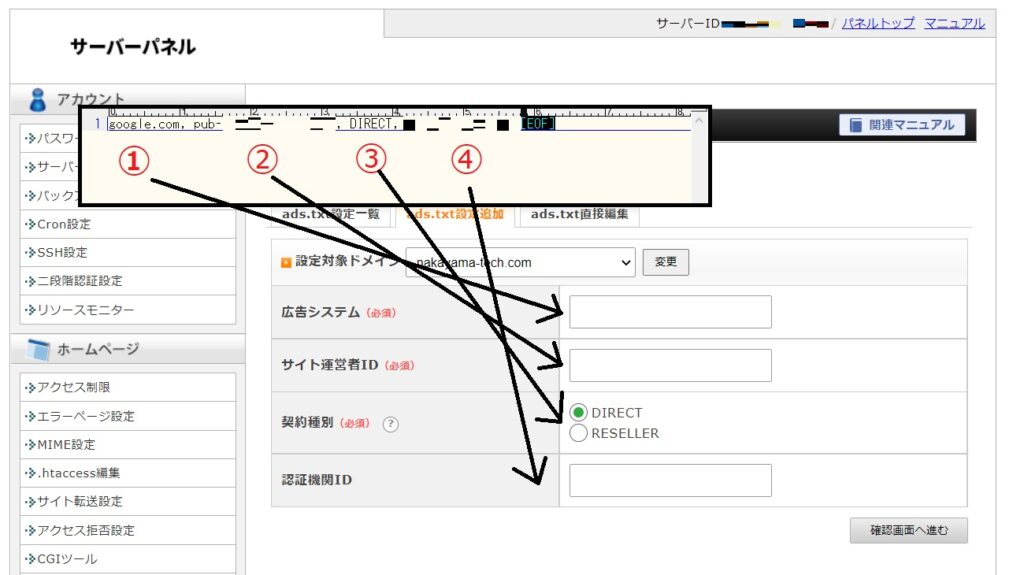
Task: Click the help question mark beside 契約種別
Action: tap(390, 423)
